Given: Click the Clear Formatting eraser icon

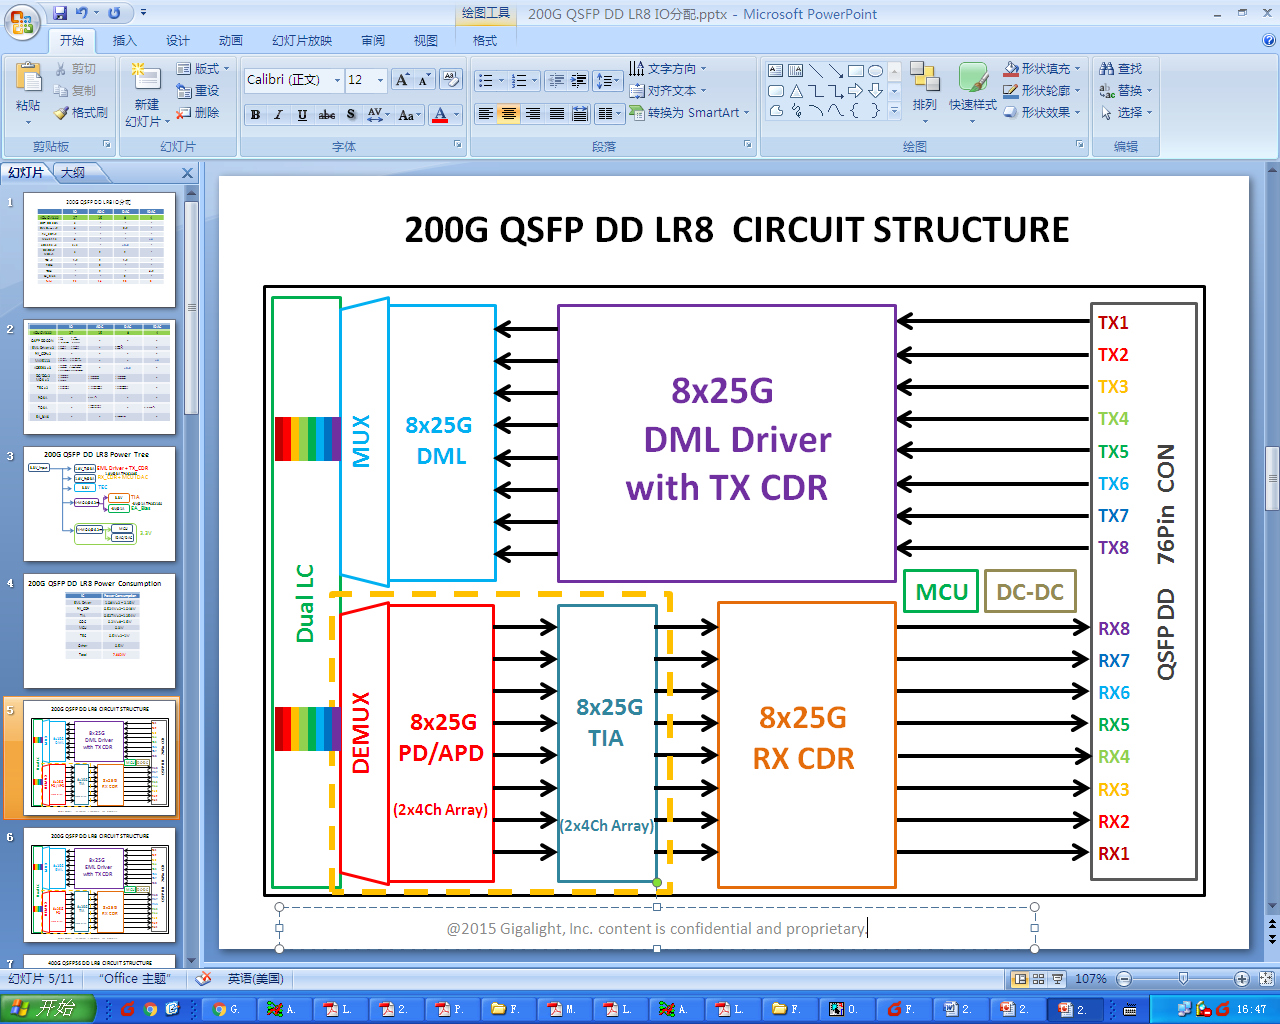Looking at the screenshot, I should pyautogui.click(x=451, y=80).
